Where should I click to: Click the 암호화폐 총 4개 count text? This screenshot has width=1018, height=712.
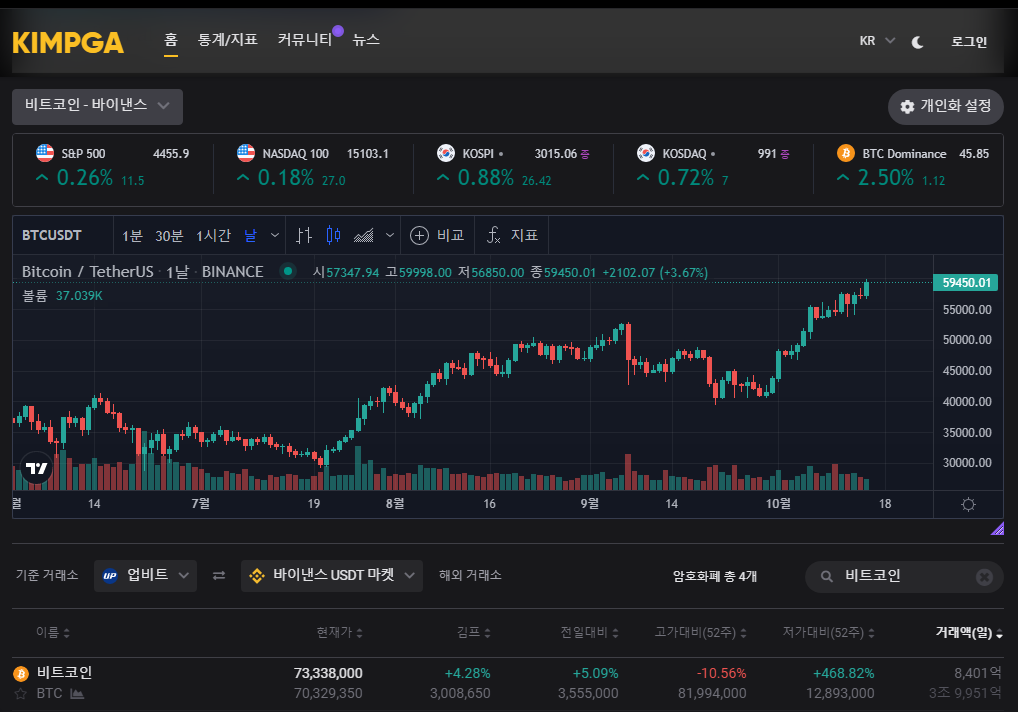[715, 576]
